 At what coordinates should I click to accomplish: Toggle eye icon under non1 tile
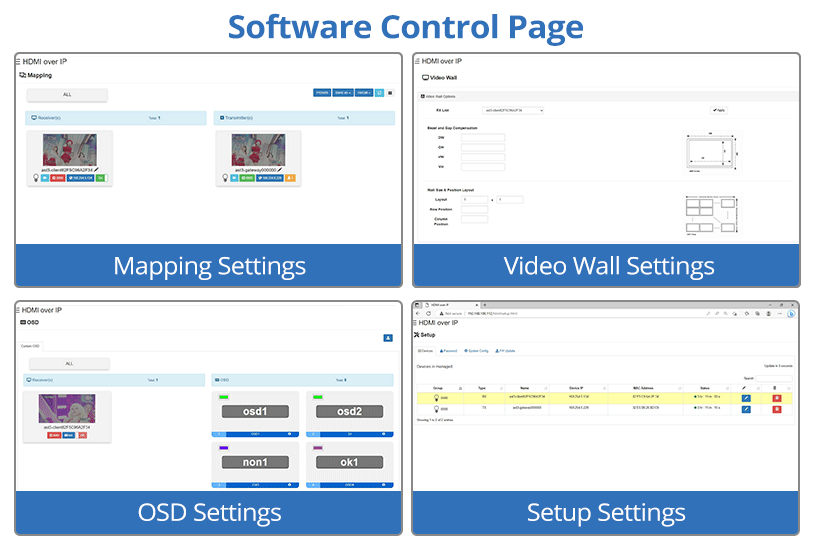[x=288, y=484]
